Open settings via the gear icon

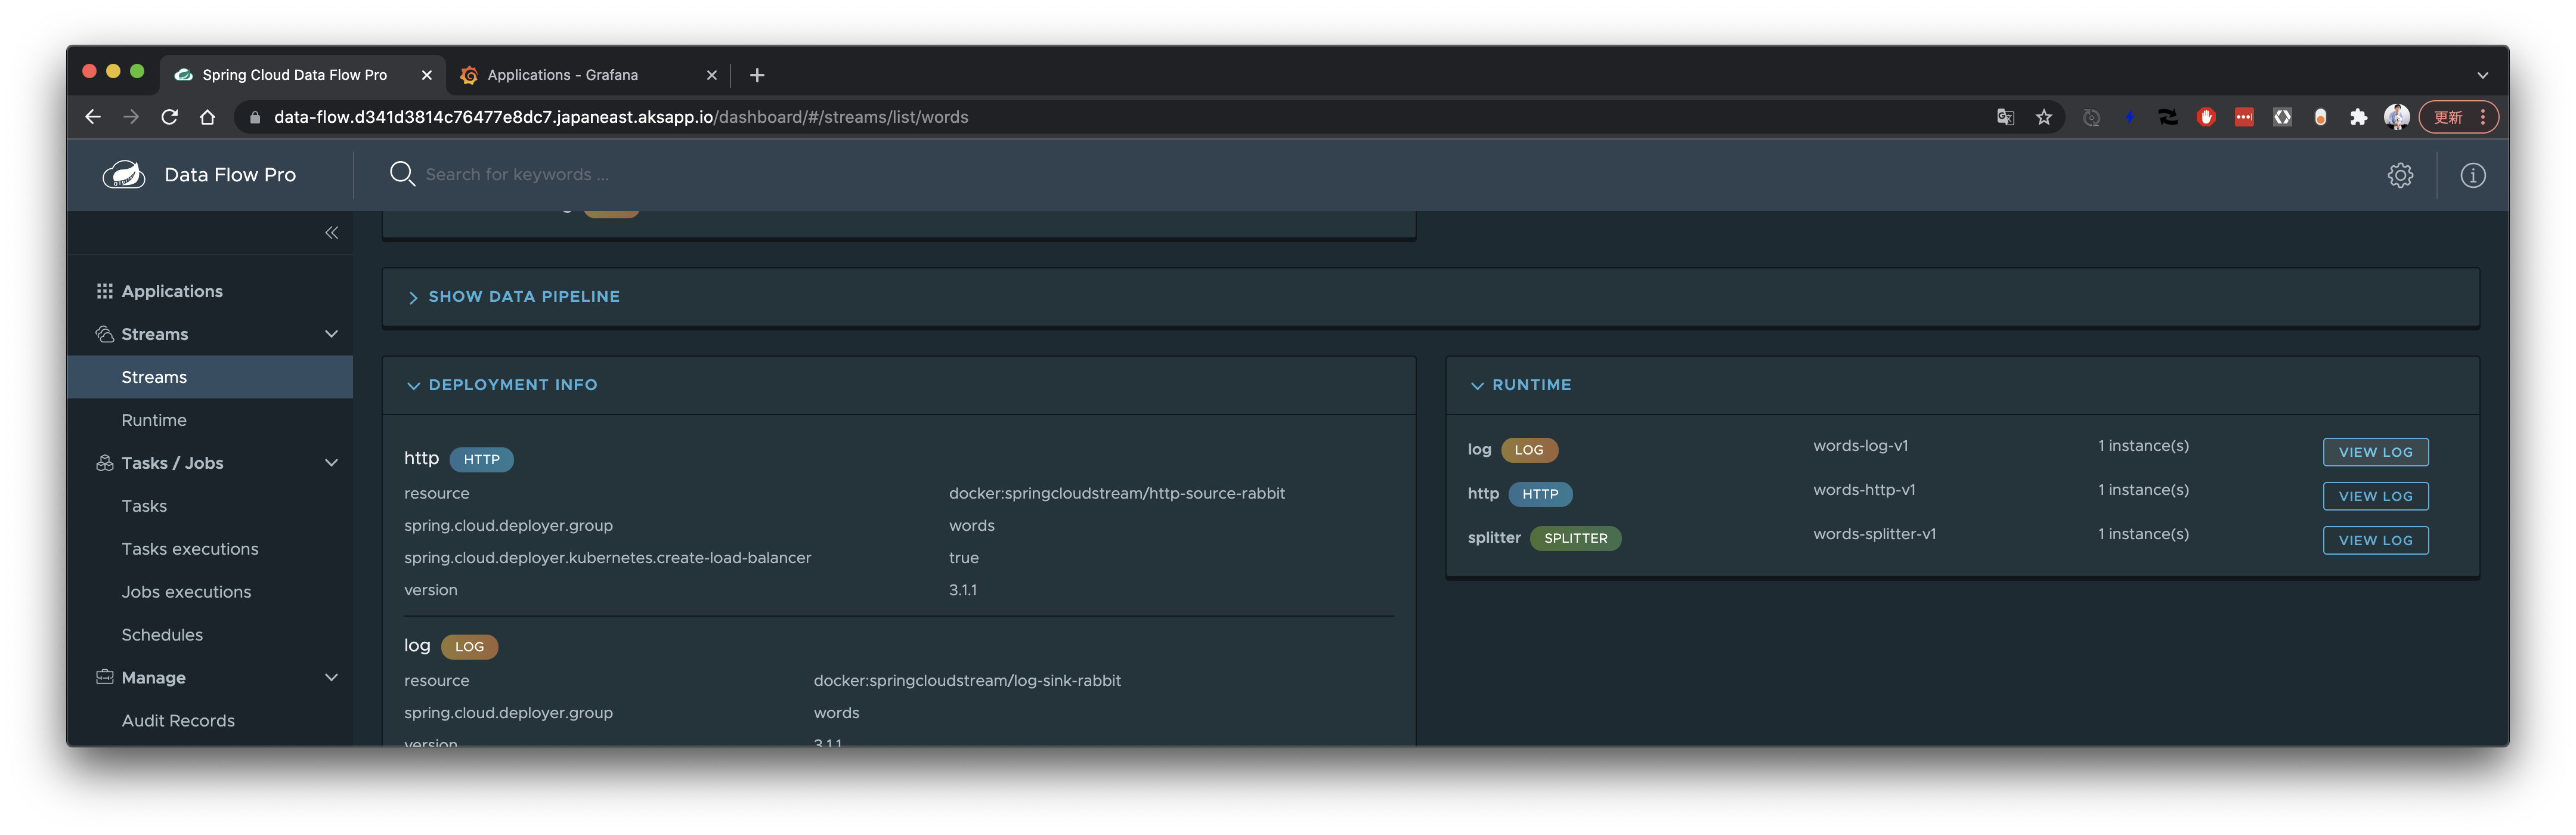click(2400, 175)
